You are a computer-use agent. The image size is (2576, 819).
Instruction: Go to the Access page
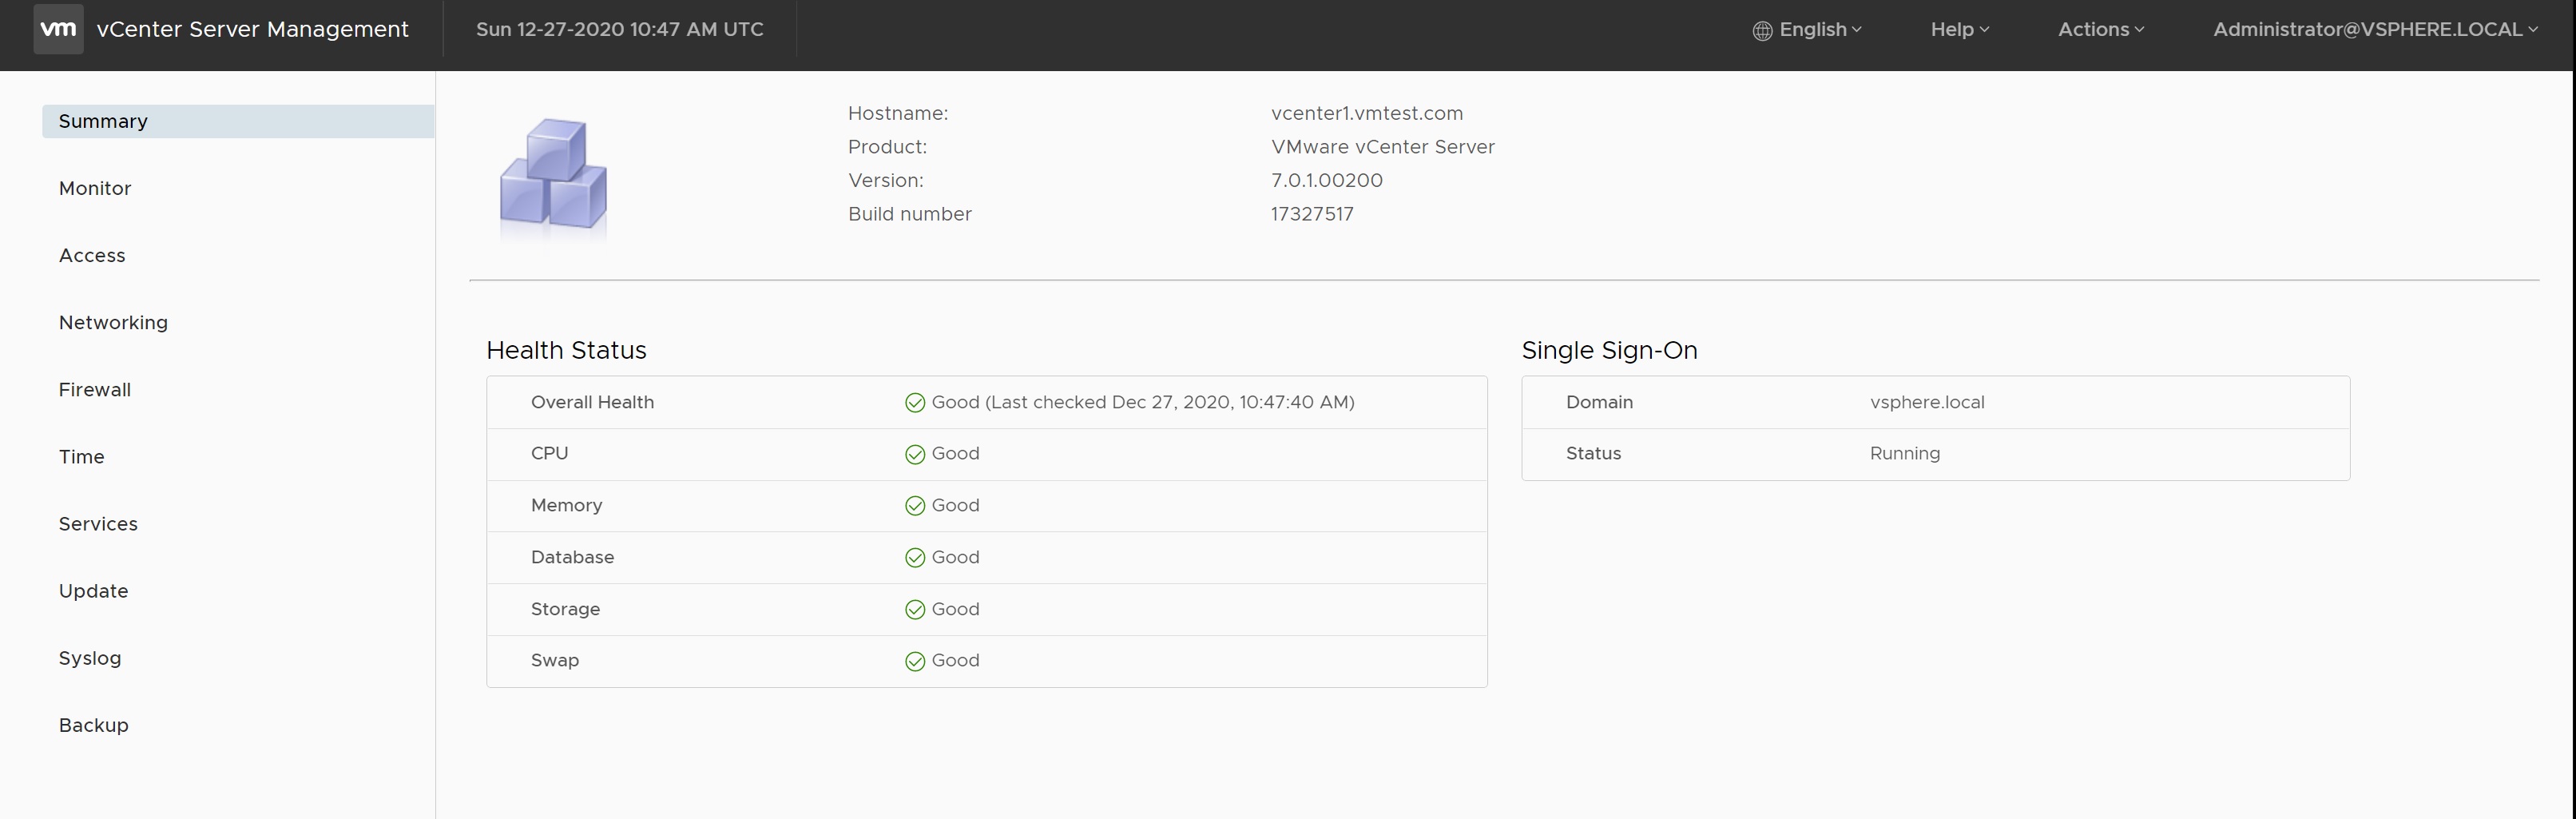pos(92,255)
